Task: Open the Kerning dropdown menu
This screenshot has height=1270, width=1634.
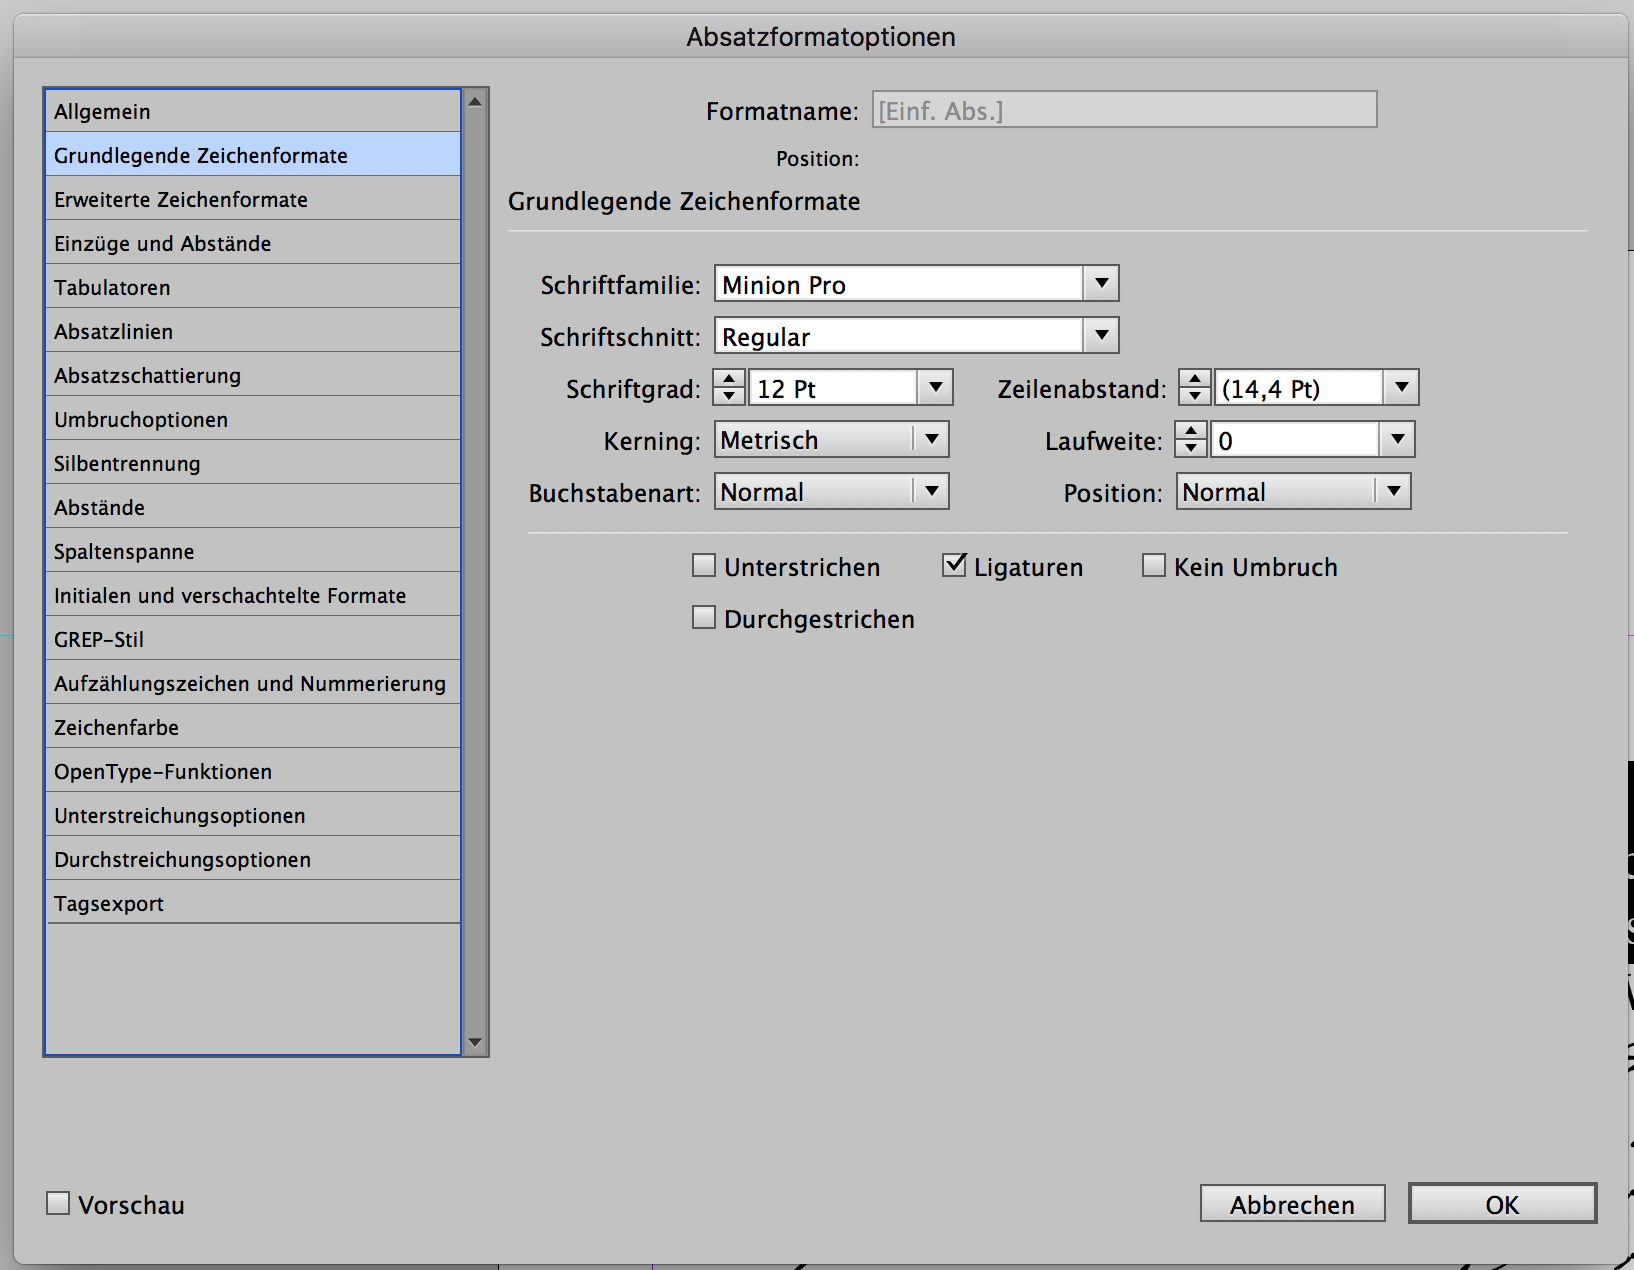Action: pyautogui.click(x=931, y=439)
